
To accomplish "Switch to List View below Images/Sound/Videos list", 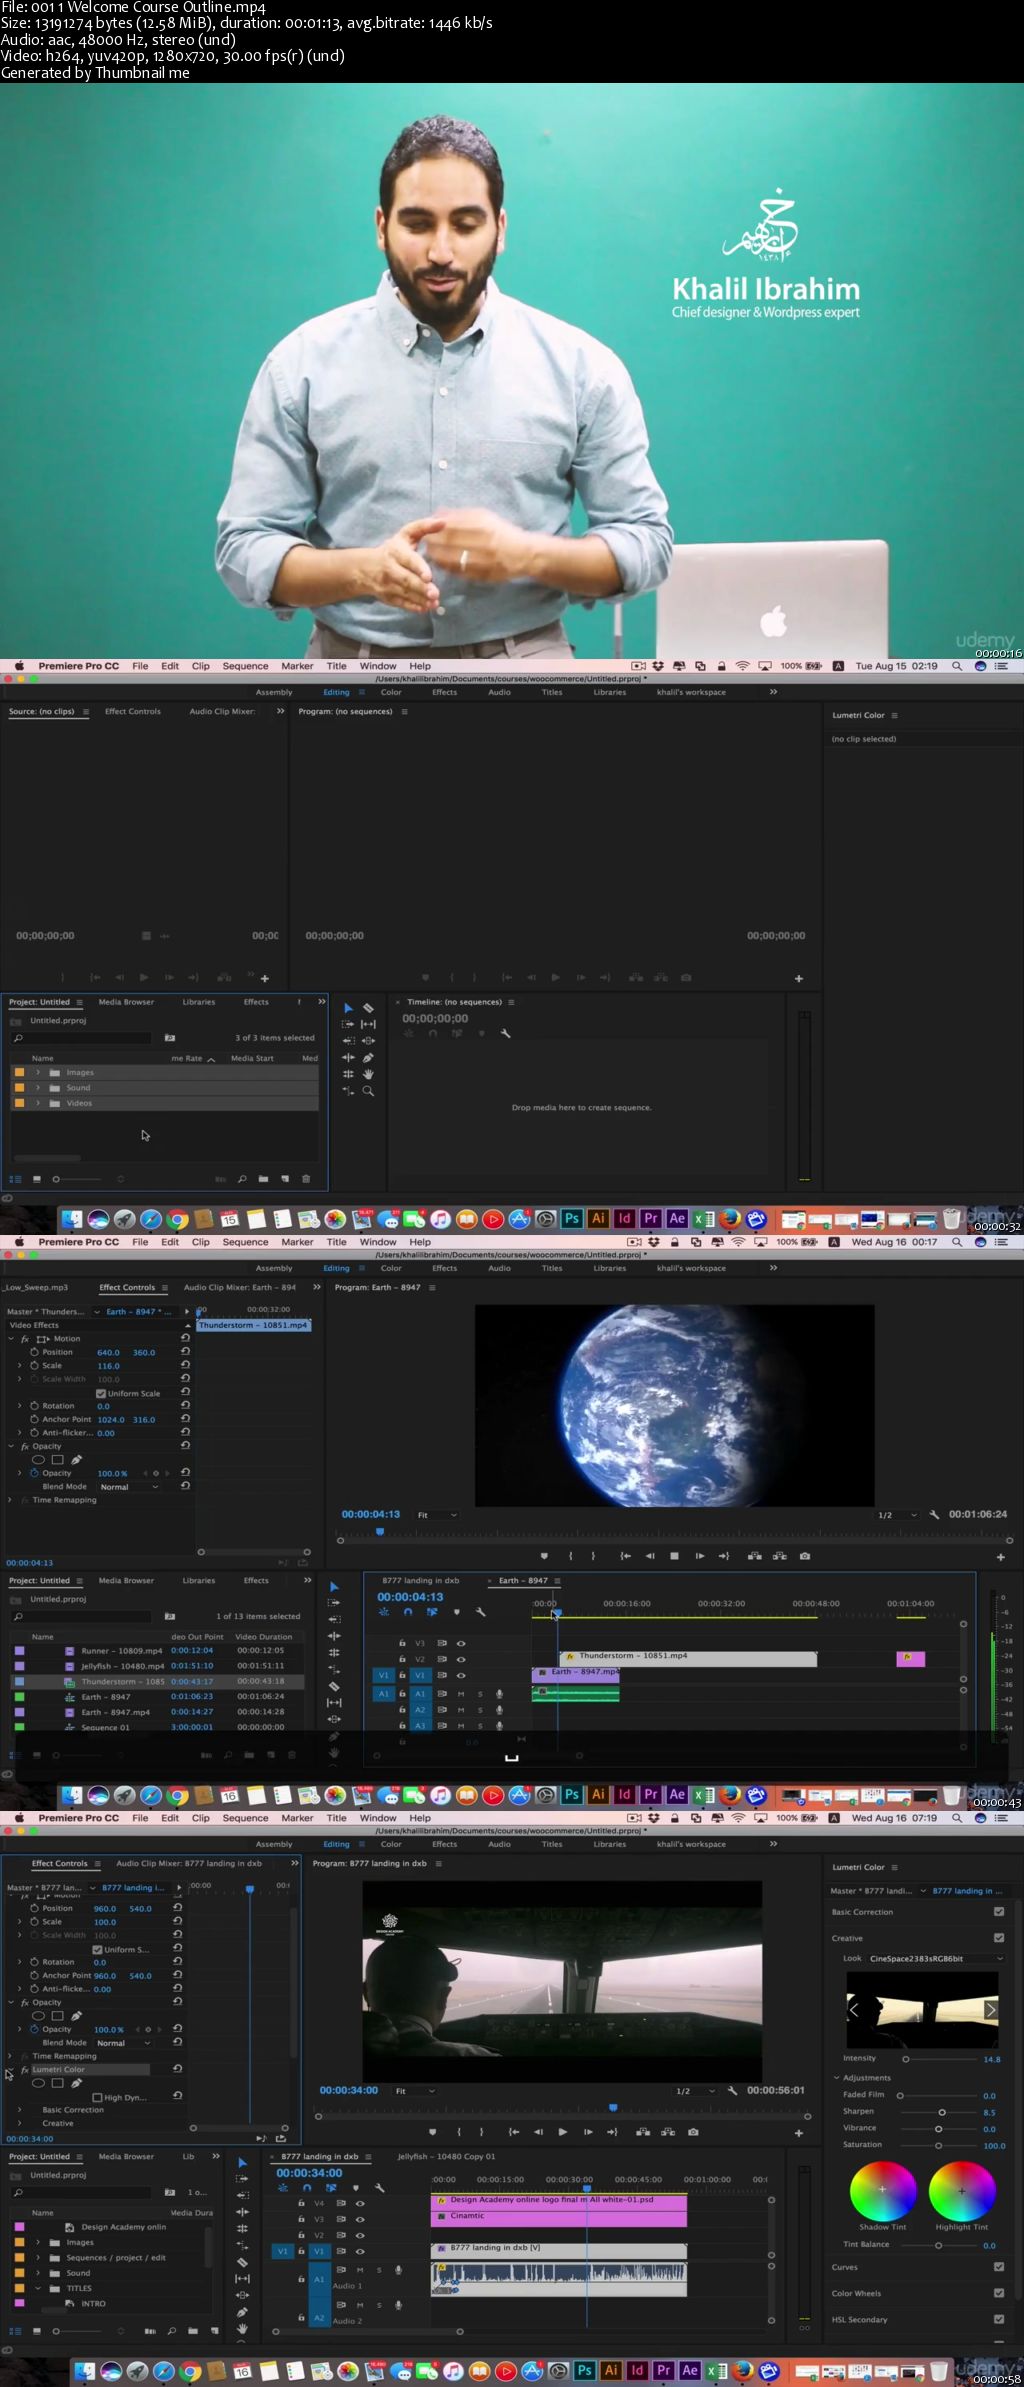I will coord(15,1179).
